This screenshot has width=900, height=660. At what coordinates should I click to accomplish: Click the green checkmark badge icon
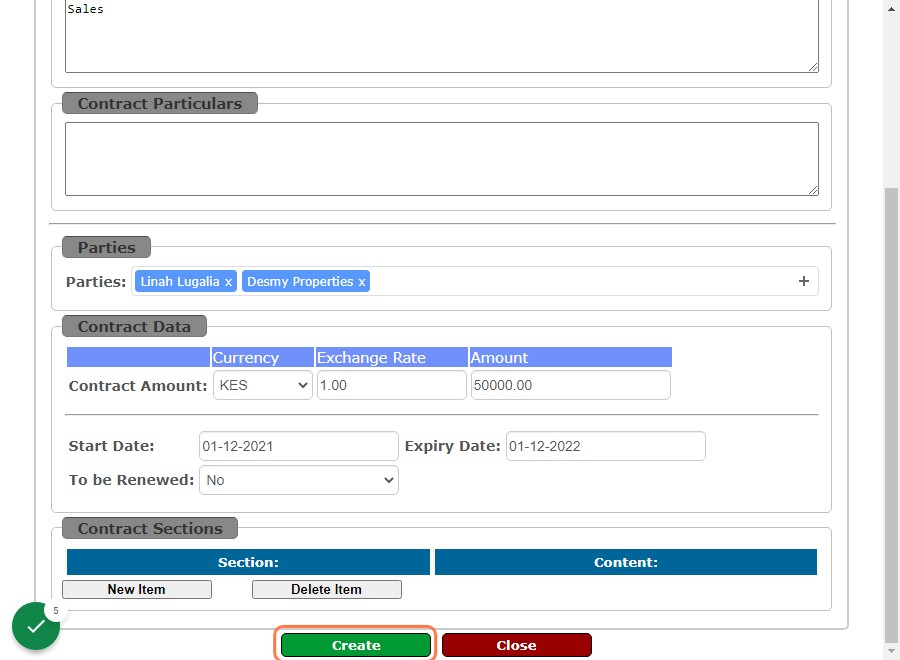pyautogui.click(x=36, y=626)
